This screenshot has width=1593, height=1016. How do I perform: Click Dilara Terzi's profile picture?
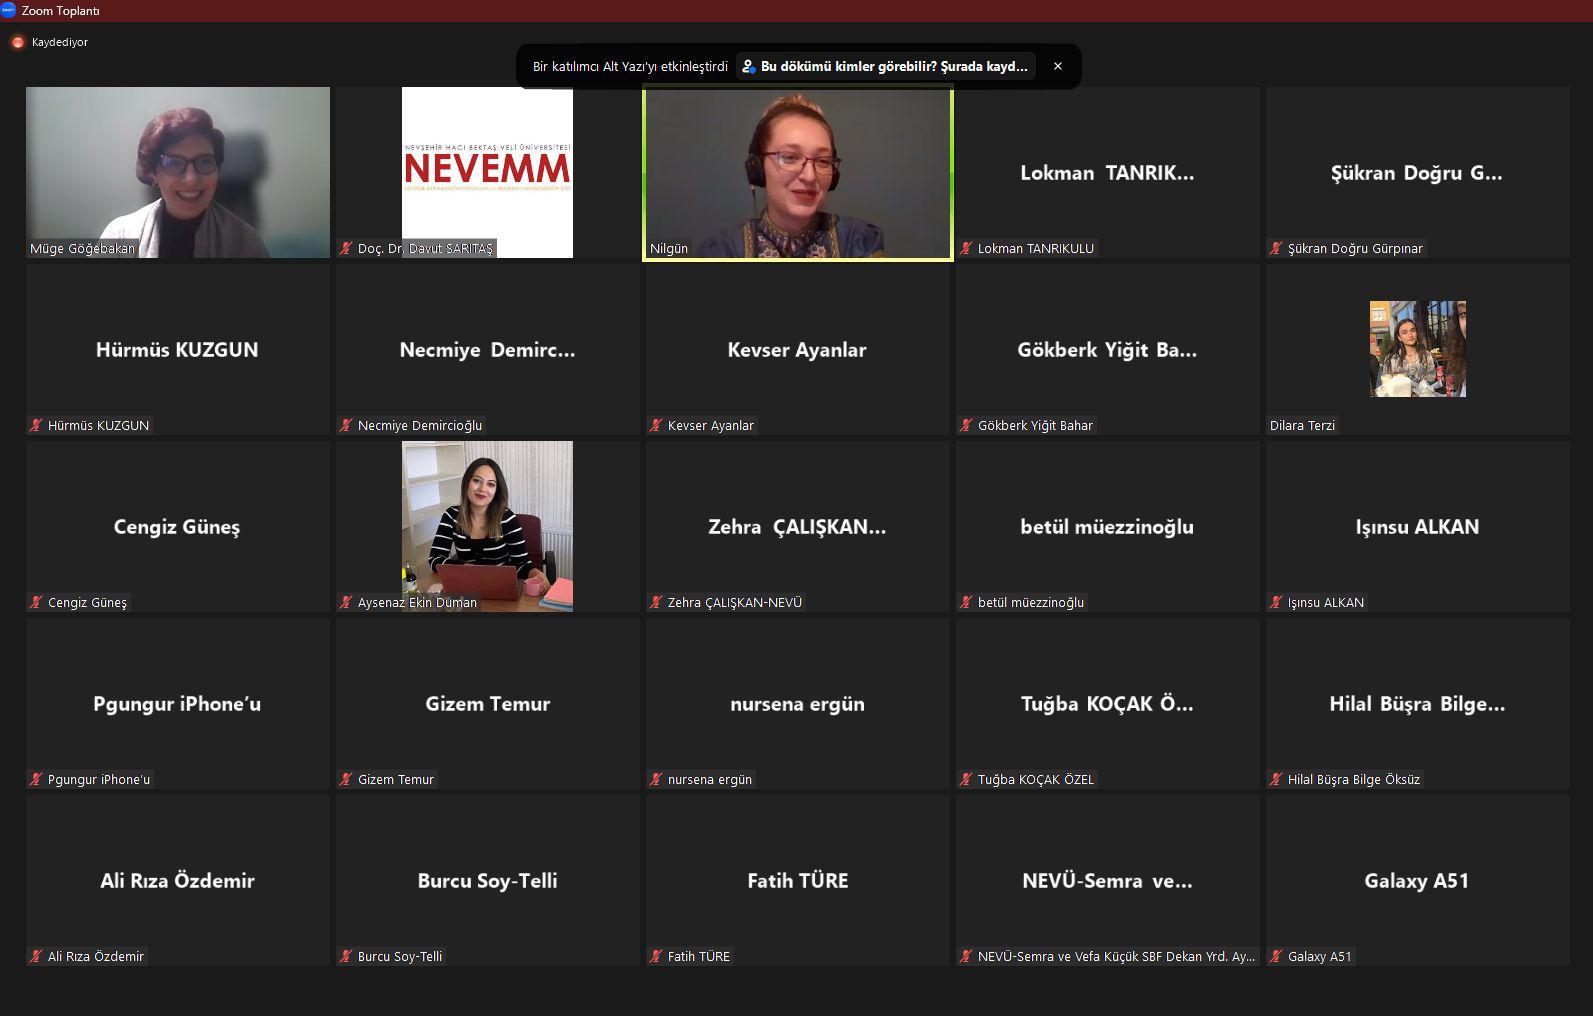pos(1417,349)
